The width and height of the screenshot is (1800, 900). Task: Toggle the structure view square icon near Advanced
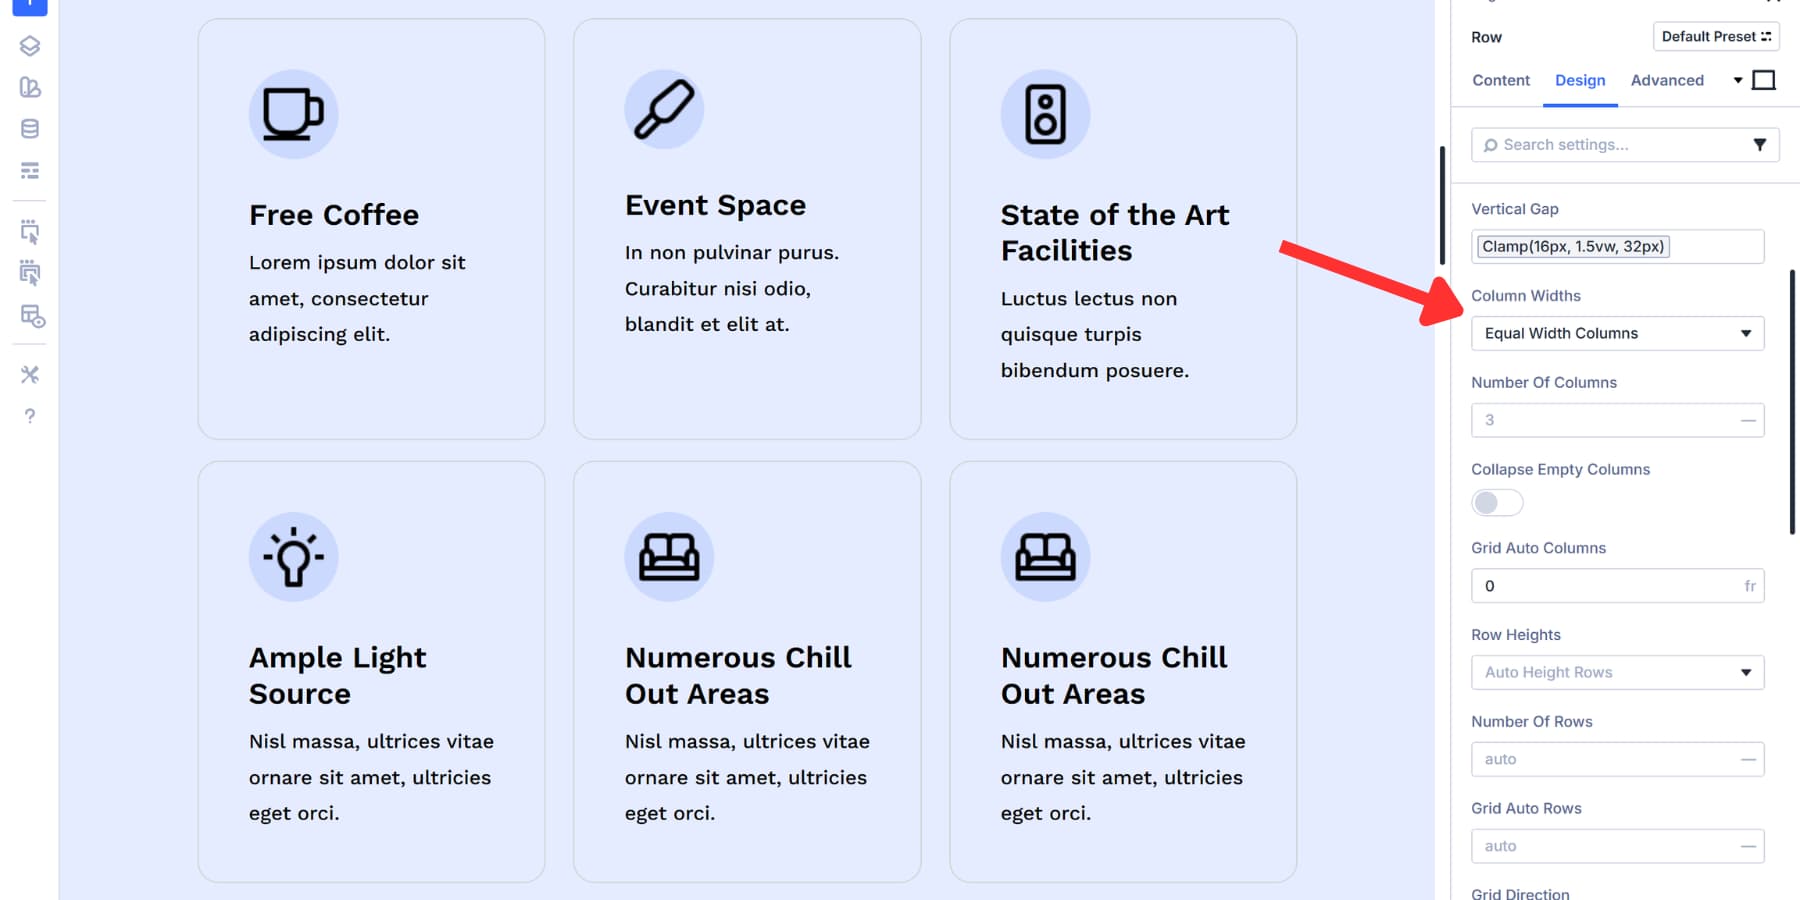click(x=1765, y=79)
